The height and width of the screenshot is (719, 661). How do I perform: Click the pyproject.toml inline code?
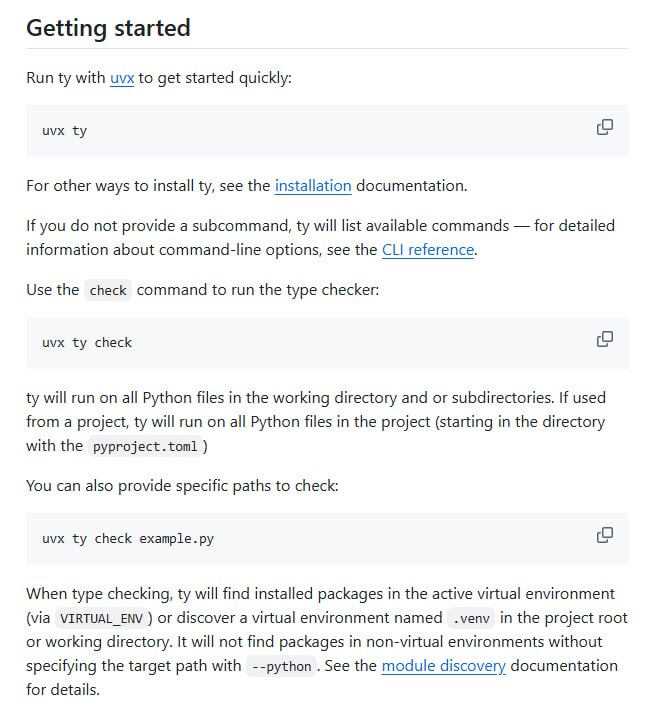pos(145,446)
